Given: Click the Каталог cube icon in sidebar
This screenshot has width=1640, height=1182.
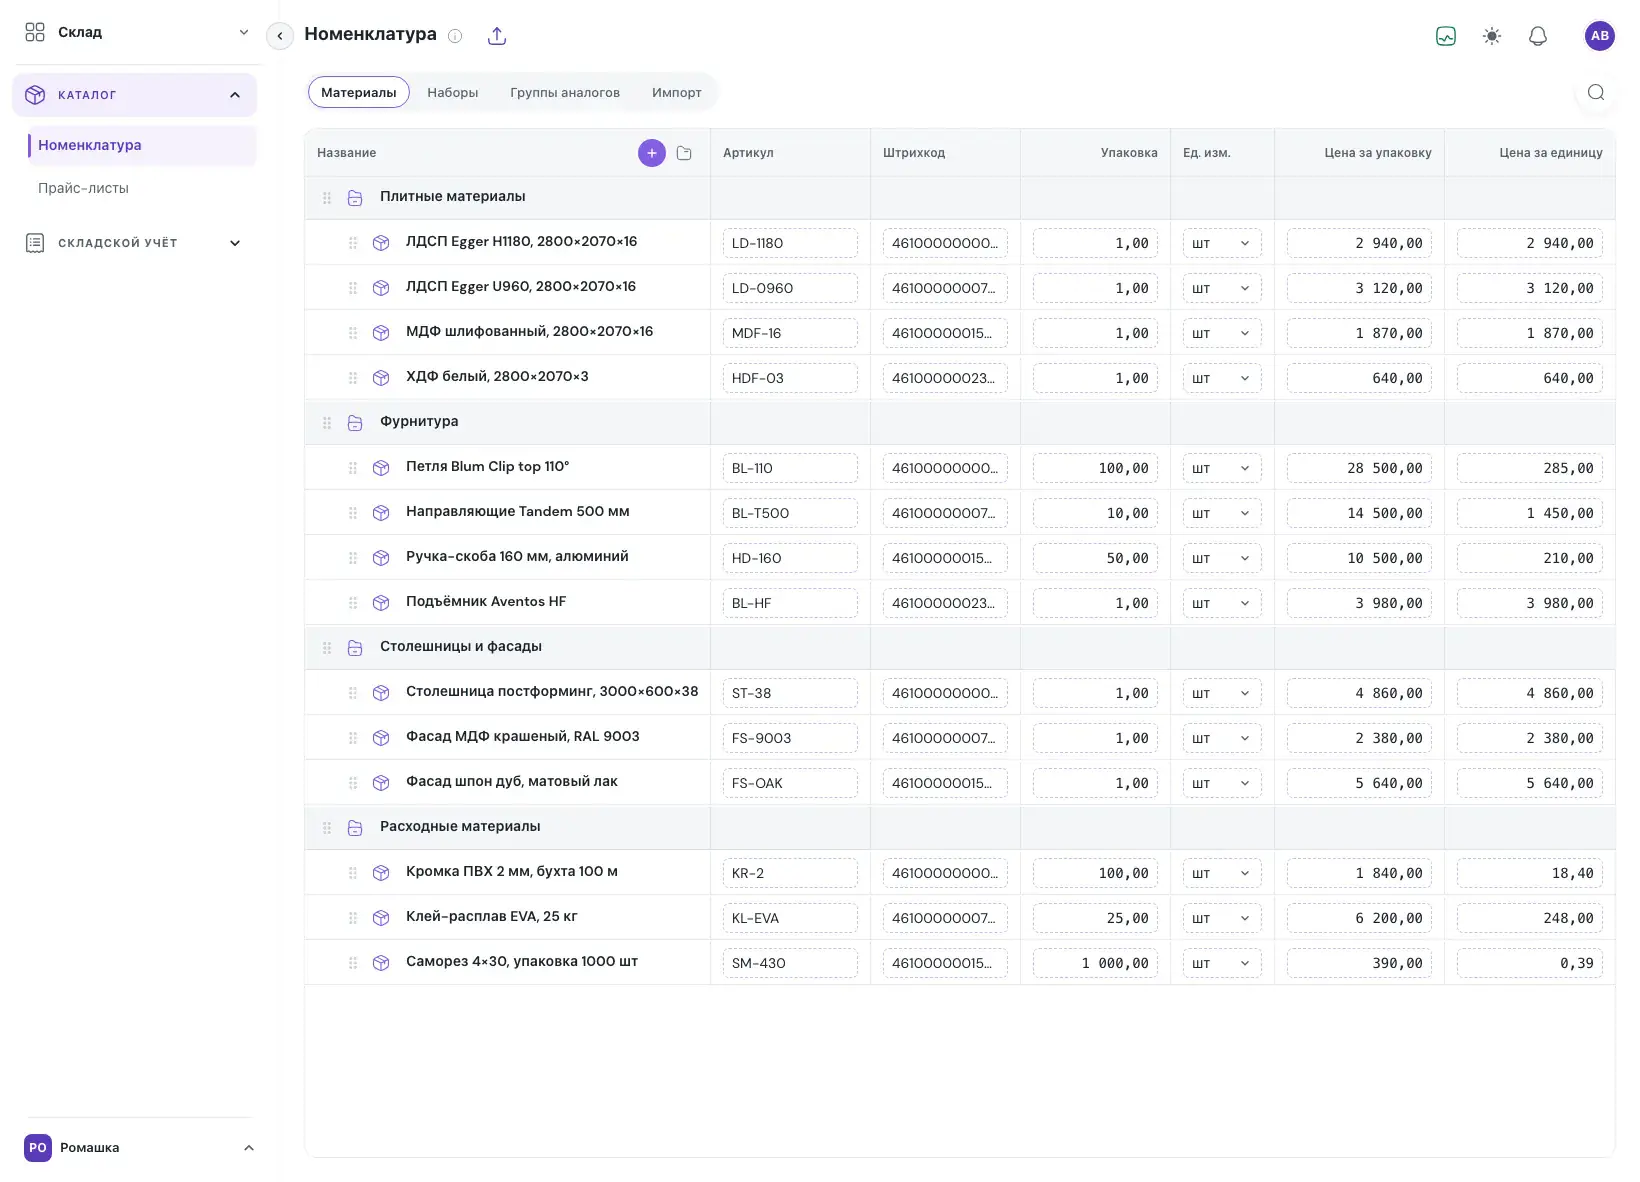Looking at the screenshot, I should (35, 95).
